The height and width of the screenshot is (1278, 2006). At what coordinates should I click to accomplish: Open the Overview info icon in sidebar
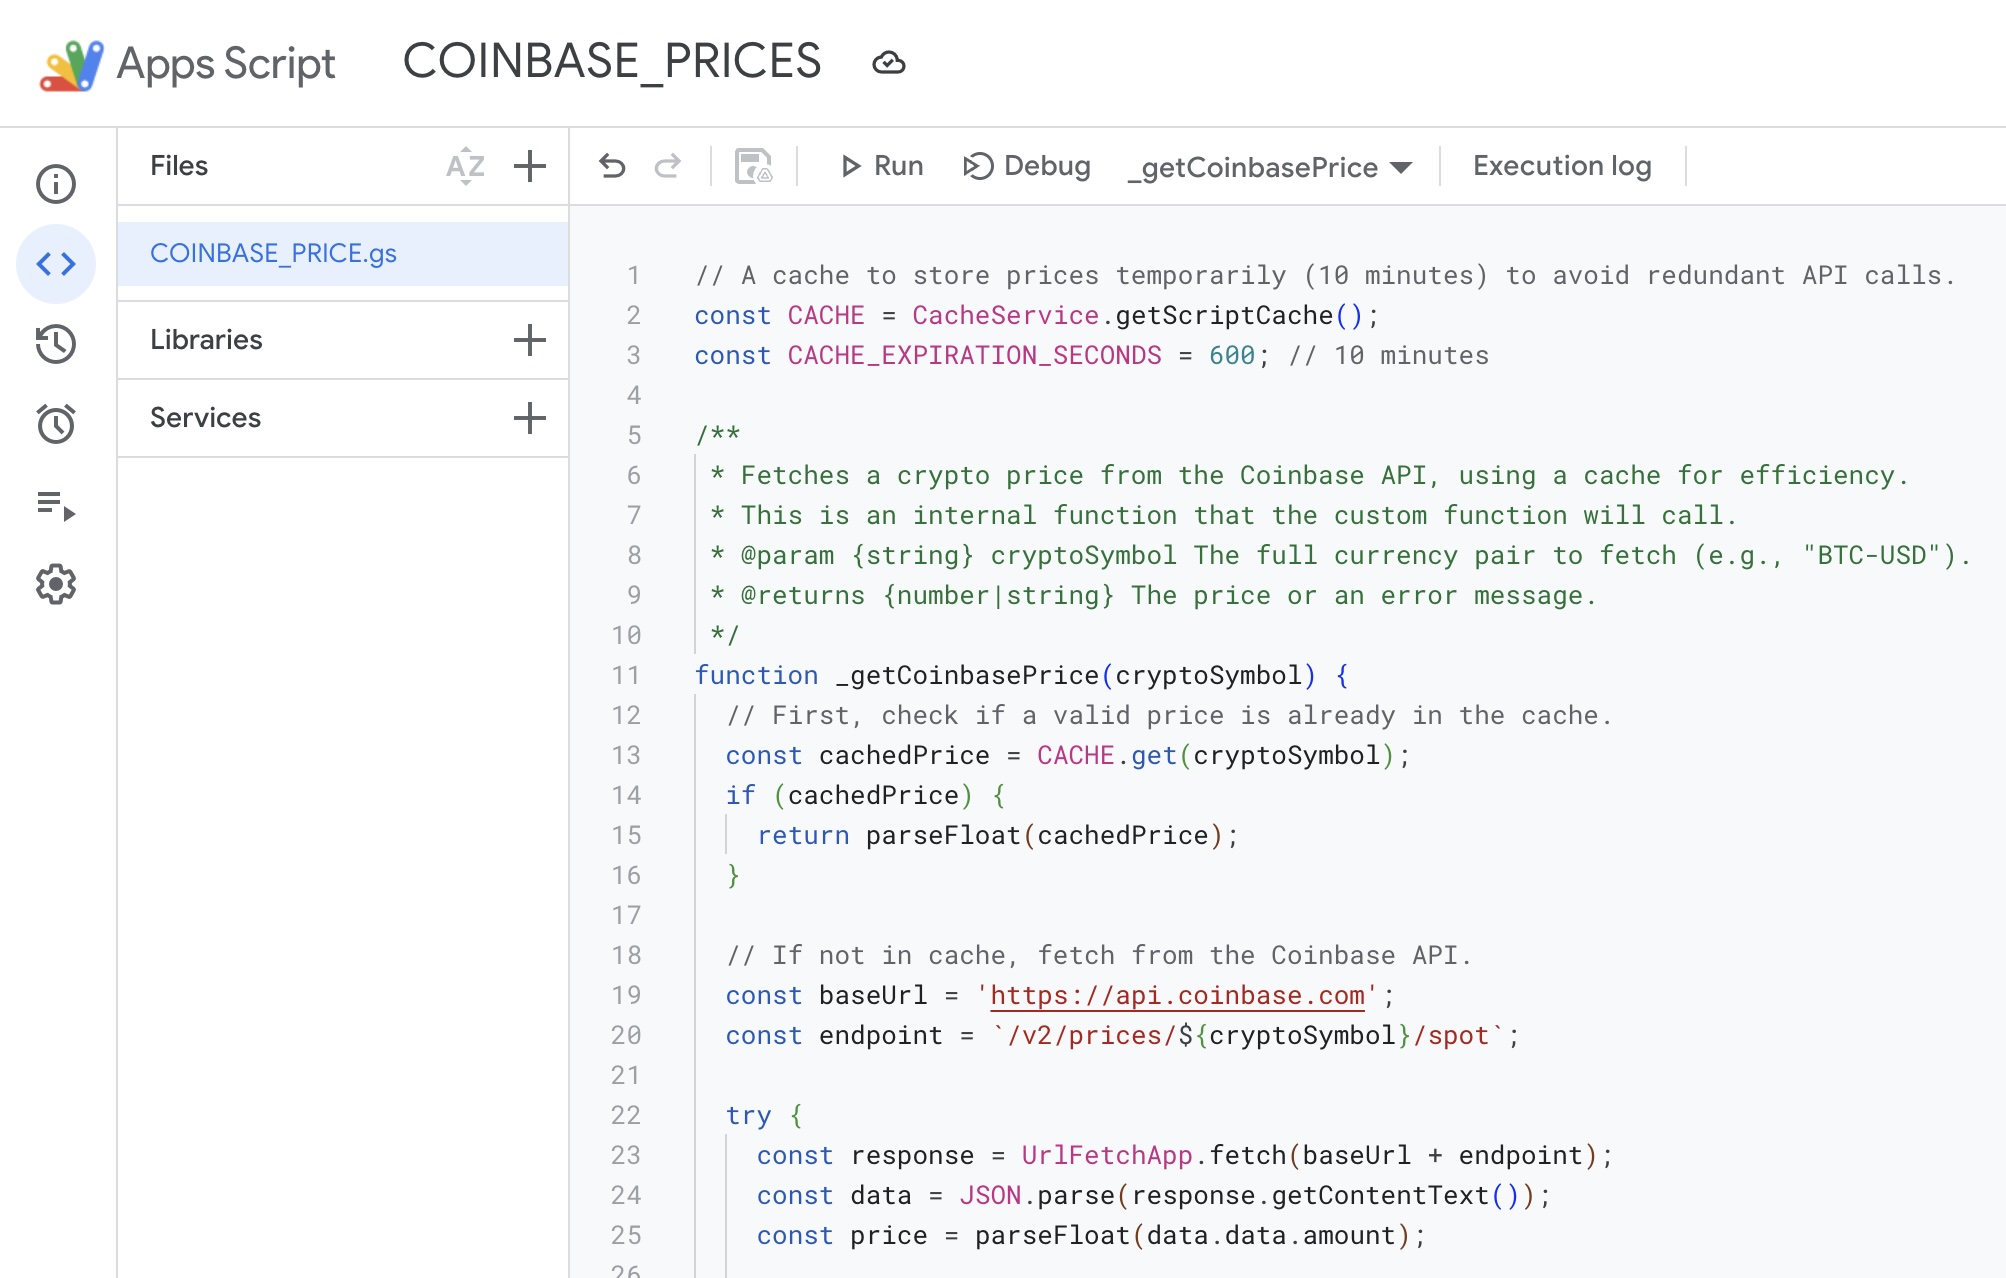click(x=56, y=184)
